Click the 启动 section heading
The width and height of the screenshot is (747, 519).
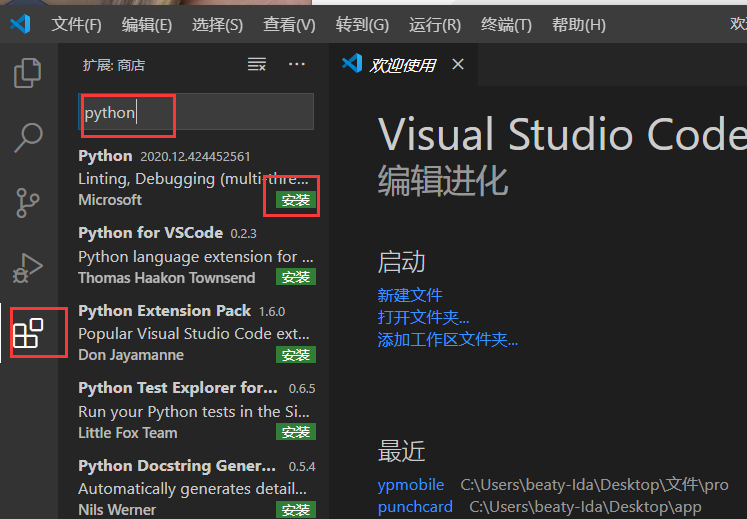tap(401, 262)
